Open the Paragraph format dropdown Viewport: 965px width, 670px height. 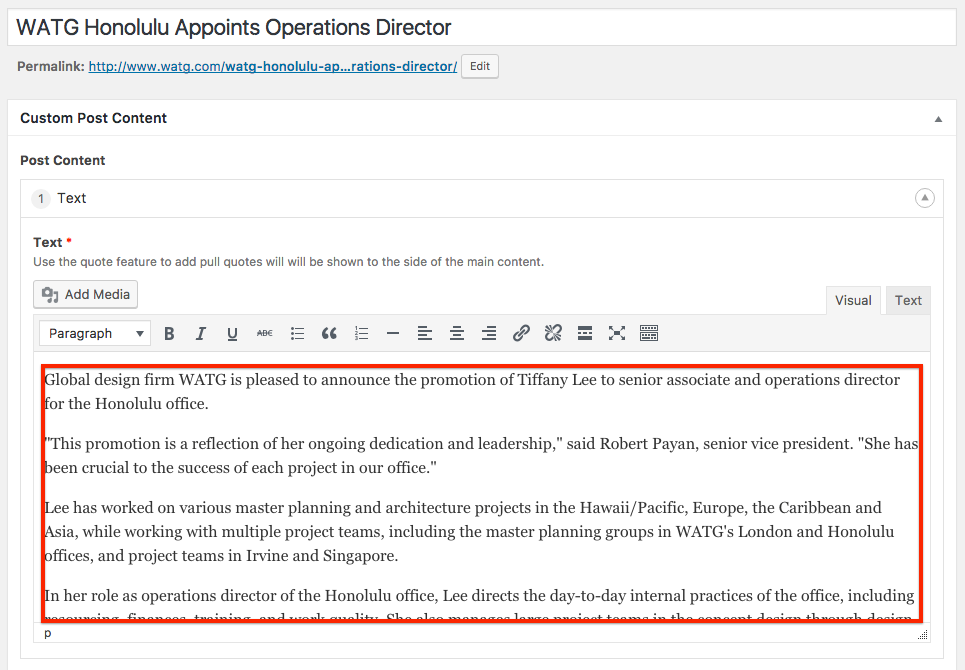(96, 334)
